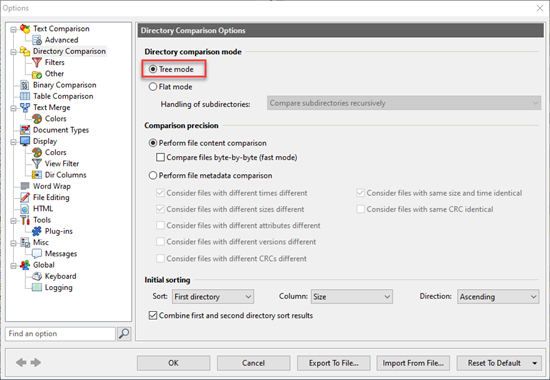Toggle Consider files with different versions different

pyautogui.click(x=160, y=242)
